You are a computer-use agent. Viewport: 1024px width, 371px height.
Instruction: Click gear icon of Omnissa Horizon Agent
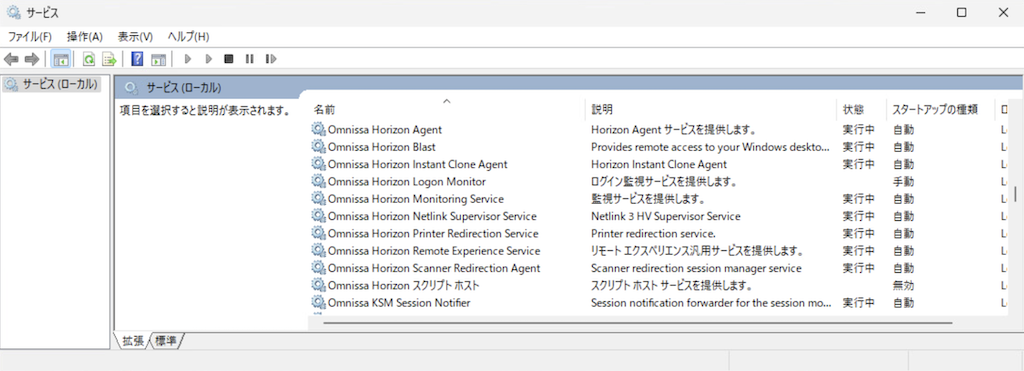(318, 129)
